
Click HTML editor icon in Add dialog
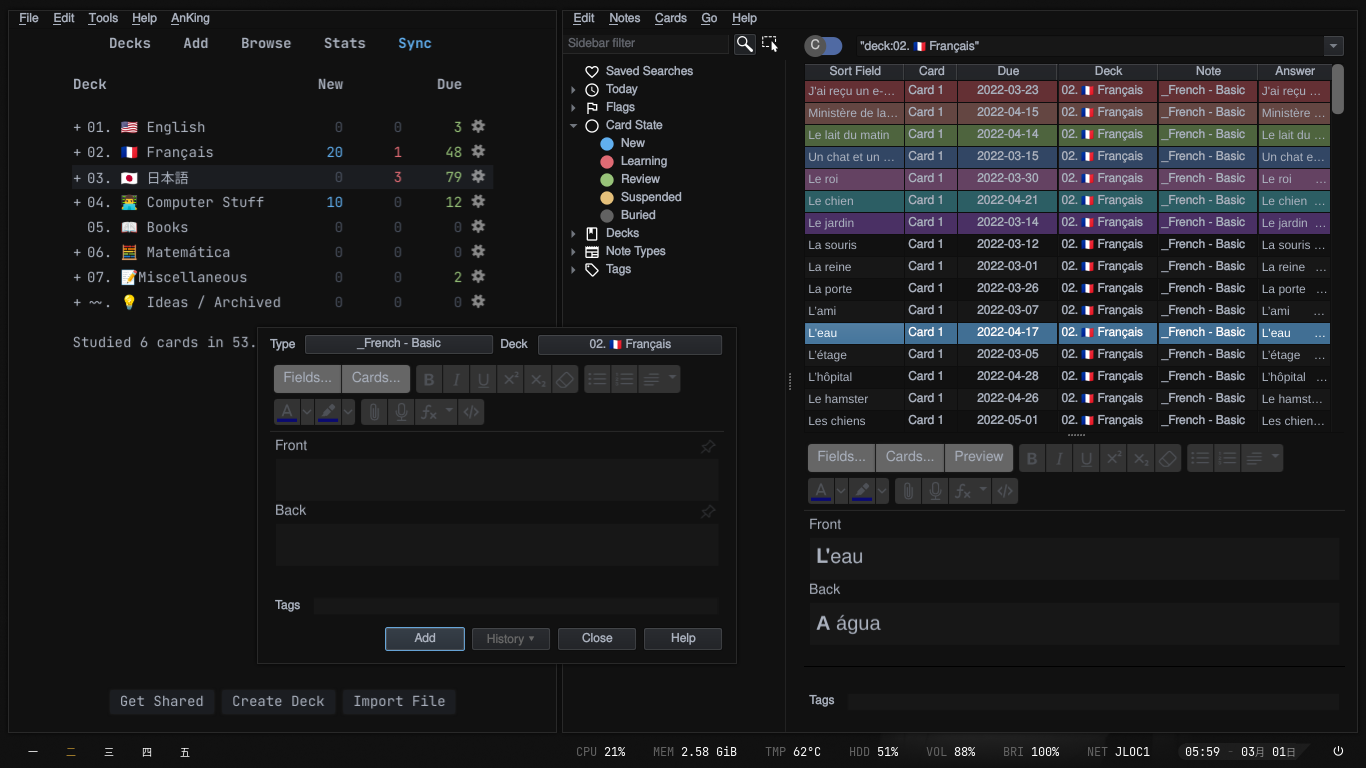pyautogui.click(x=471, y=412)
